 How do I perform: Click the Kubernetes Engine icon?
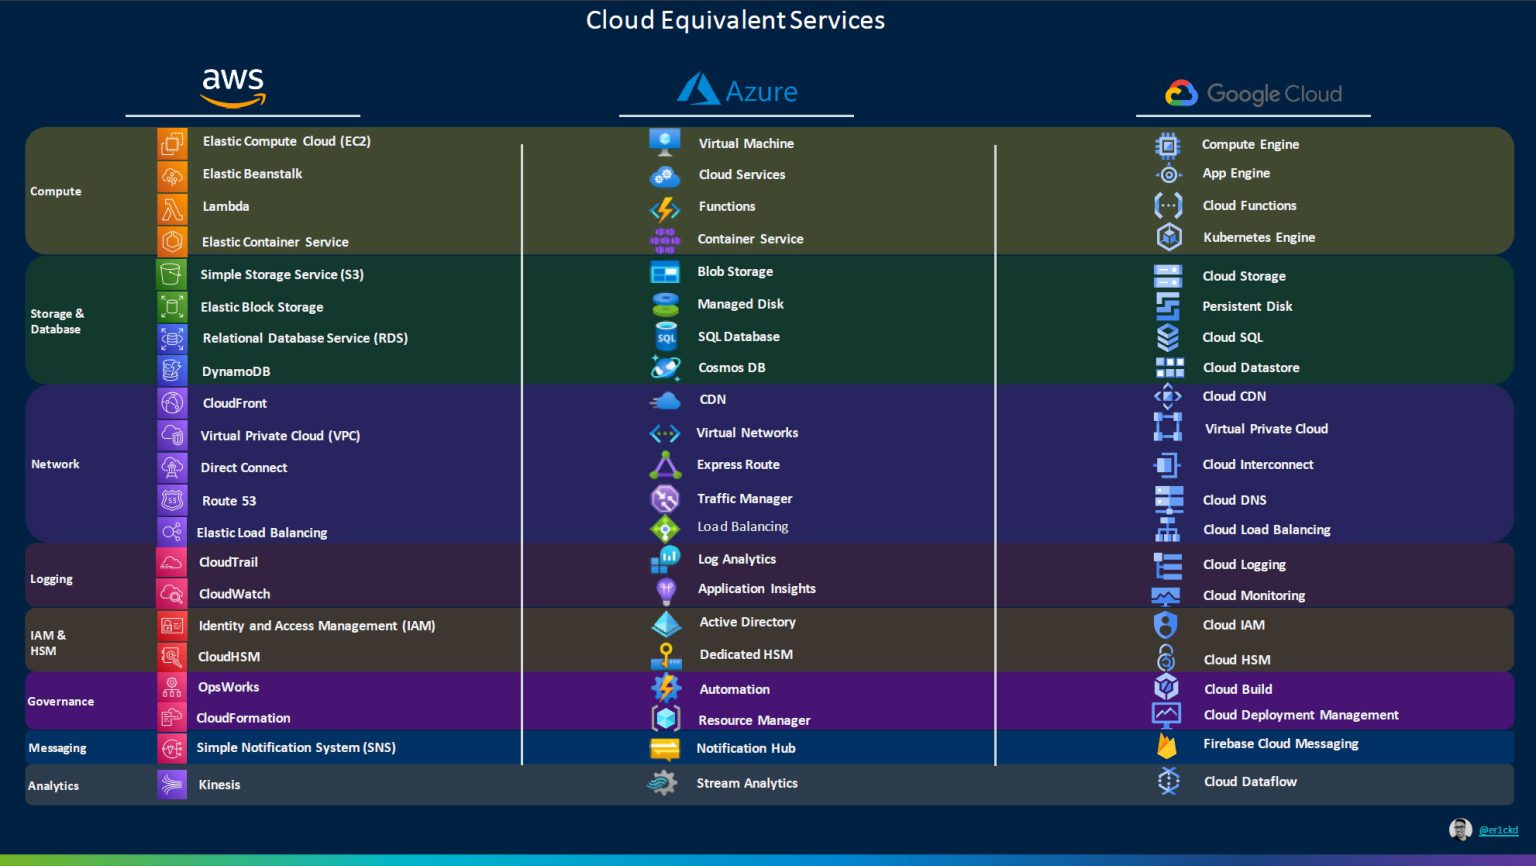pyautogui.click(x=1168, y=237)
